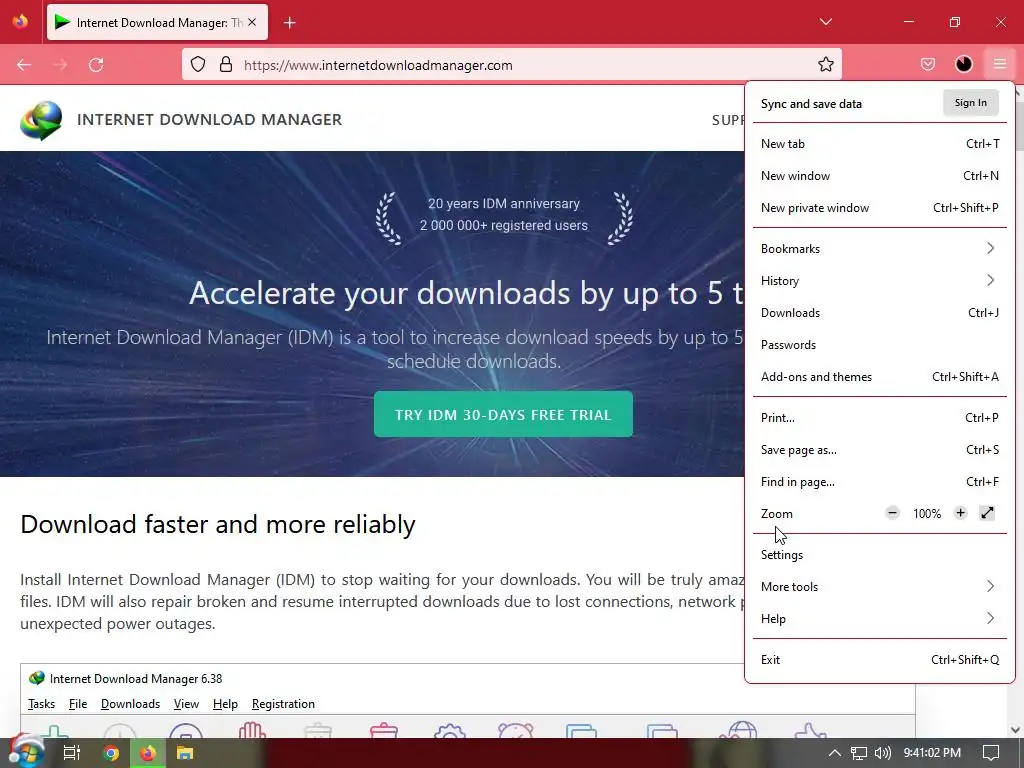Open the Pocket save icon
Screen dimensions: 1024x768
927,64
